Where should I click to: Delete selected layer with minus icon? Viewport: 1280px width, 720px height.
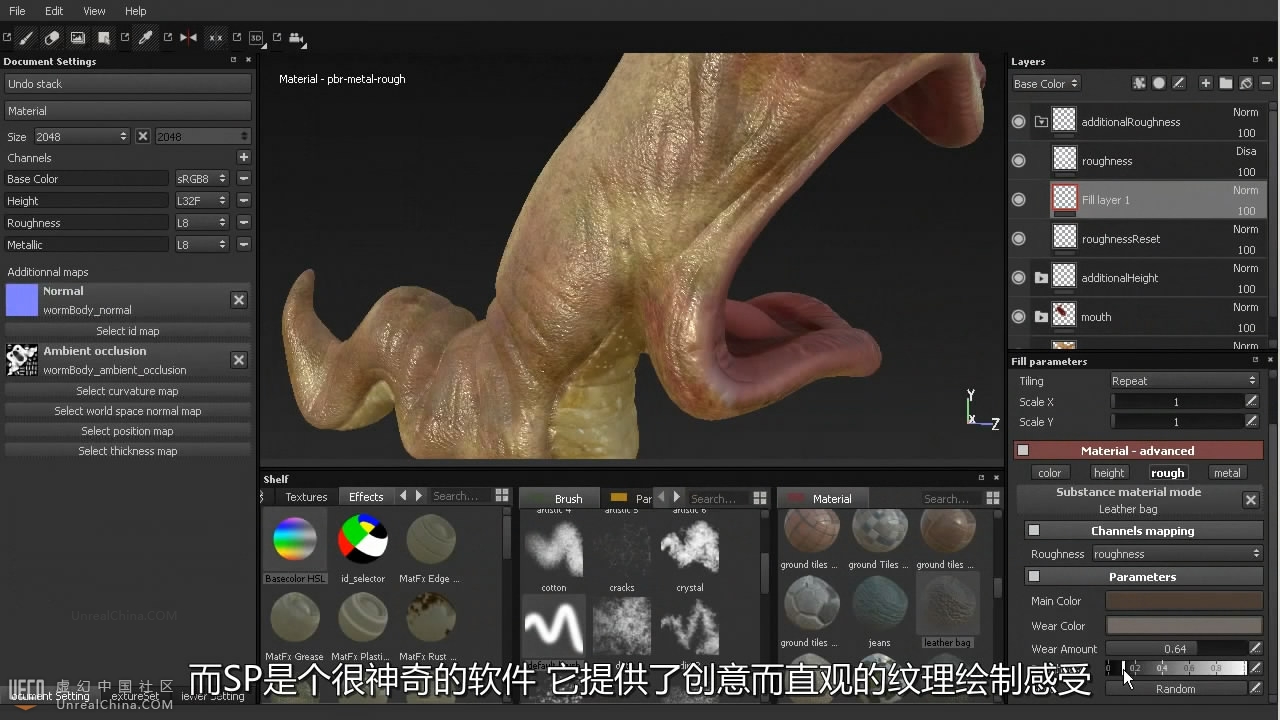click(1266, 84)
